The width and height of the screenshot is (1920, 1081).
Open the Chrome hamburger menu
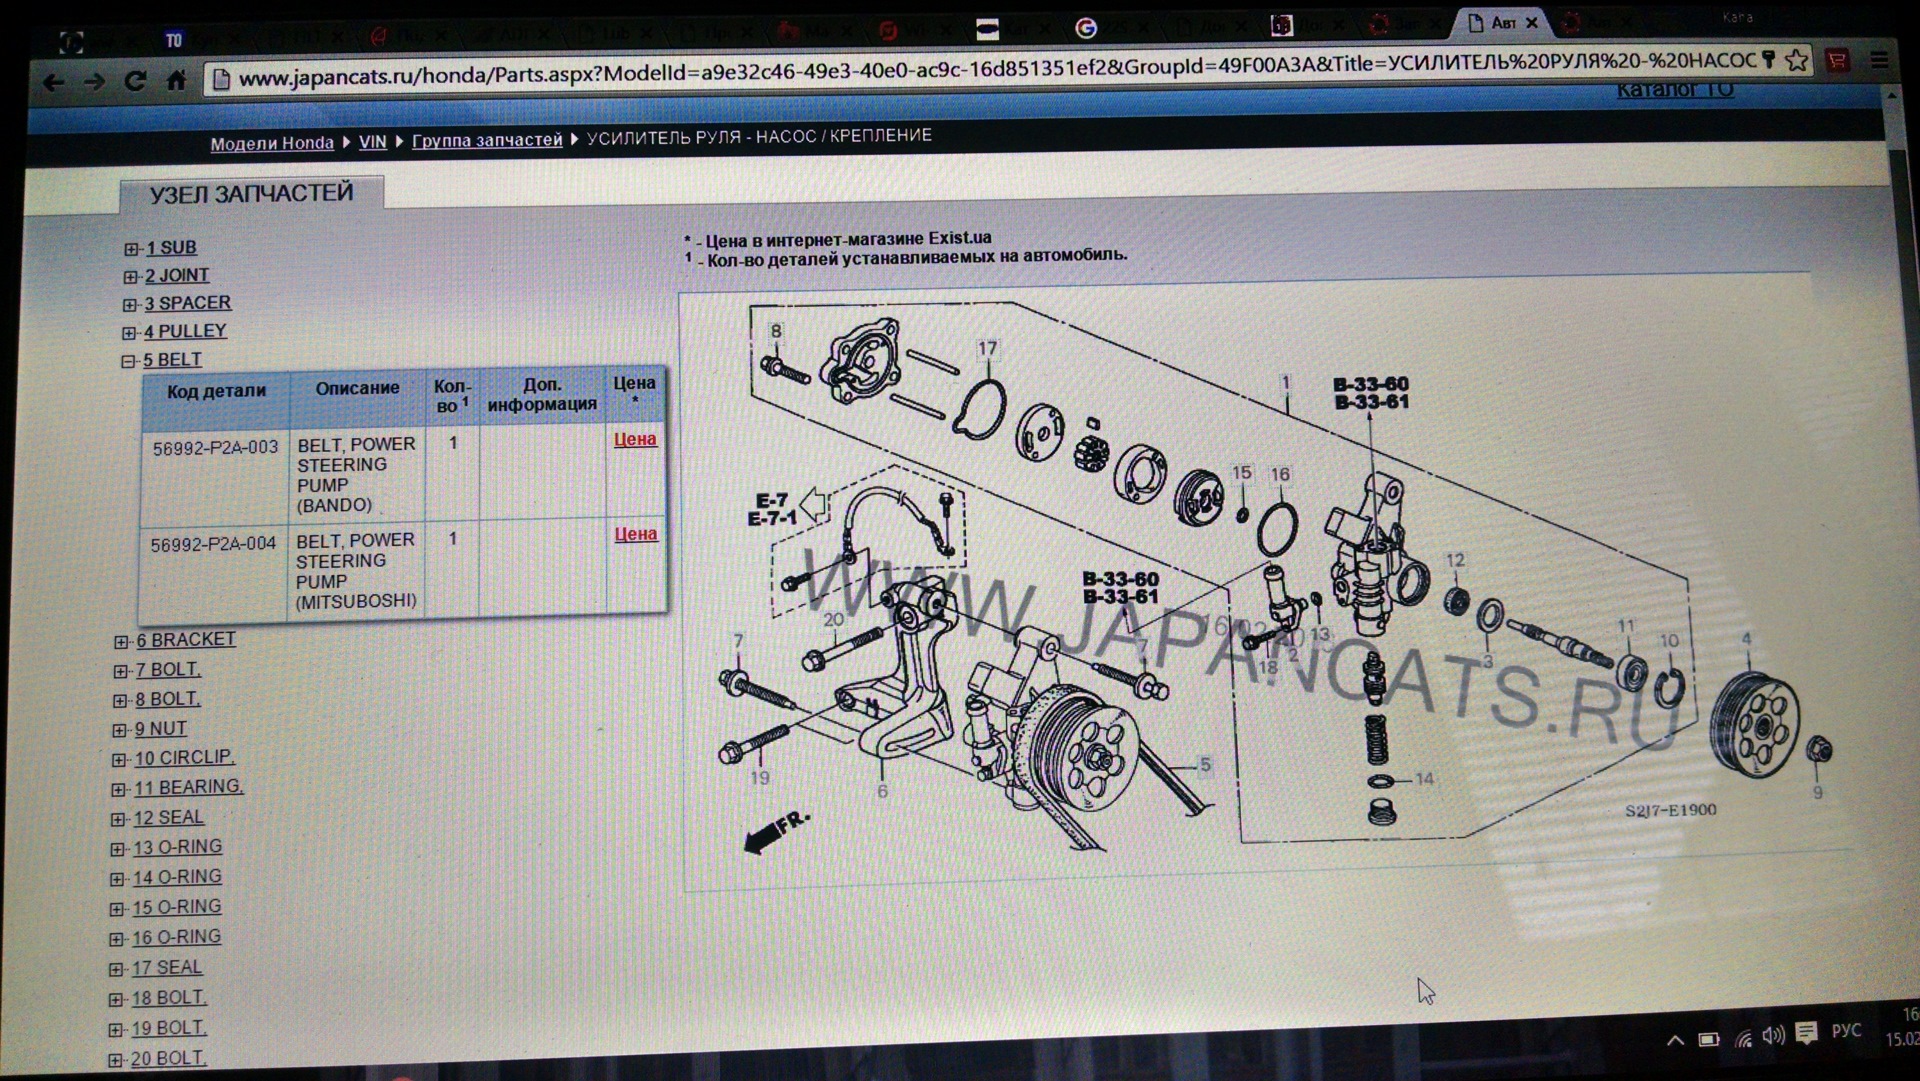click(1879, 60)
